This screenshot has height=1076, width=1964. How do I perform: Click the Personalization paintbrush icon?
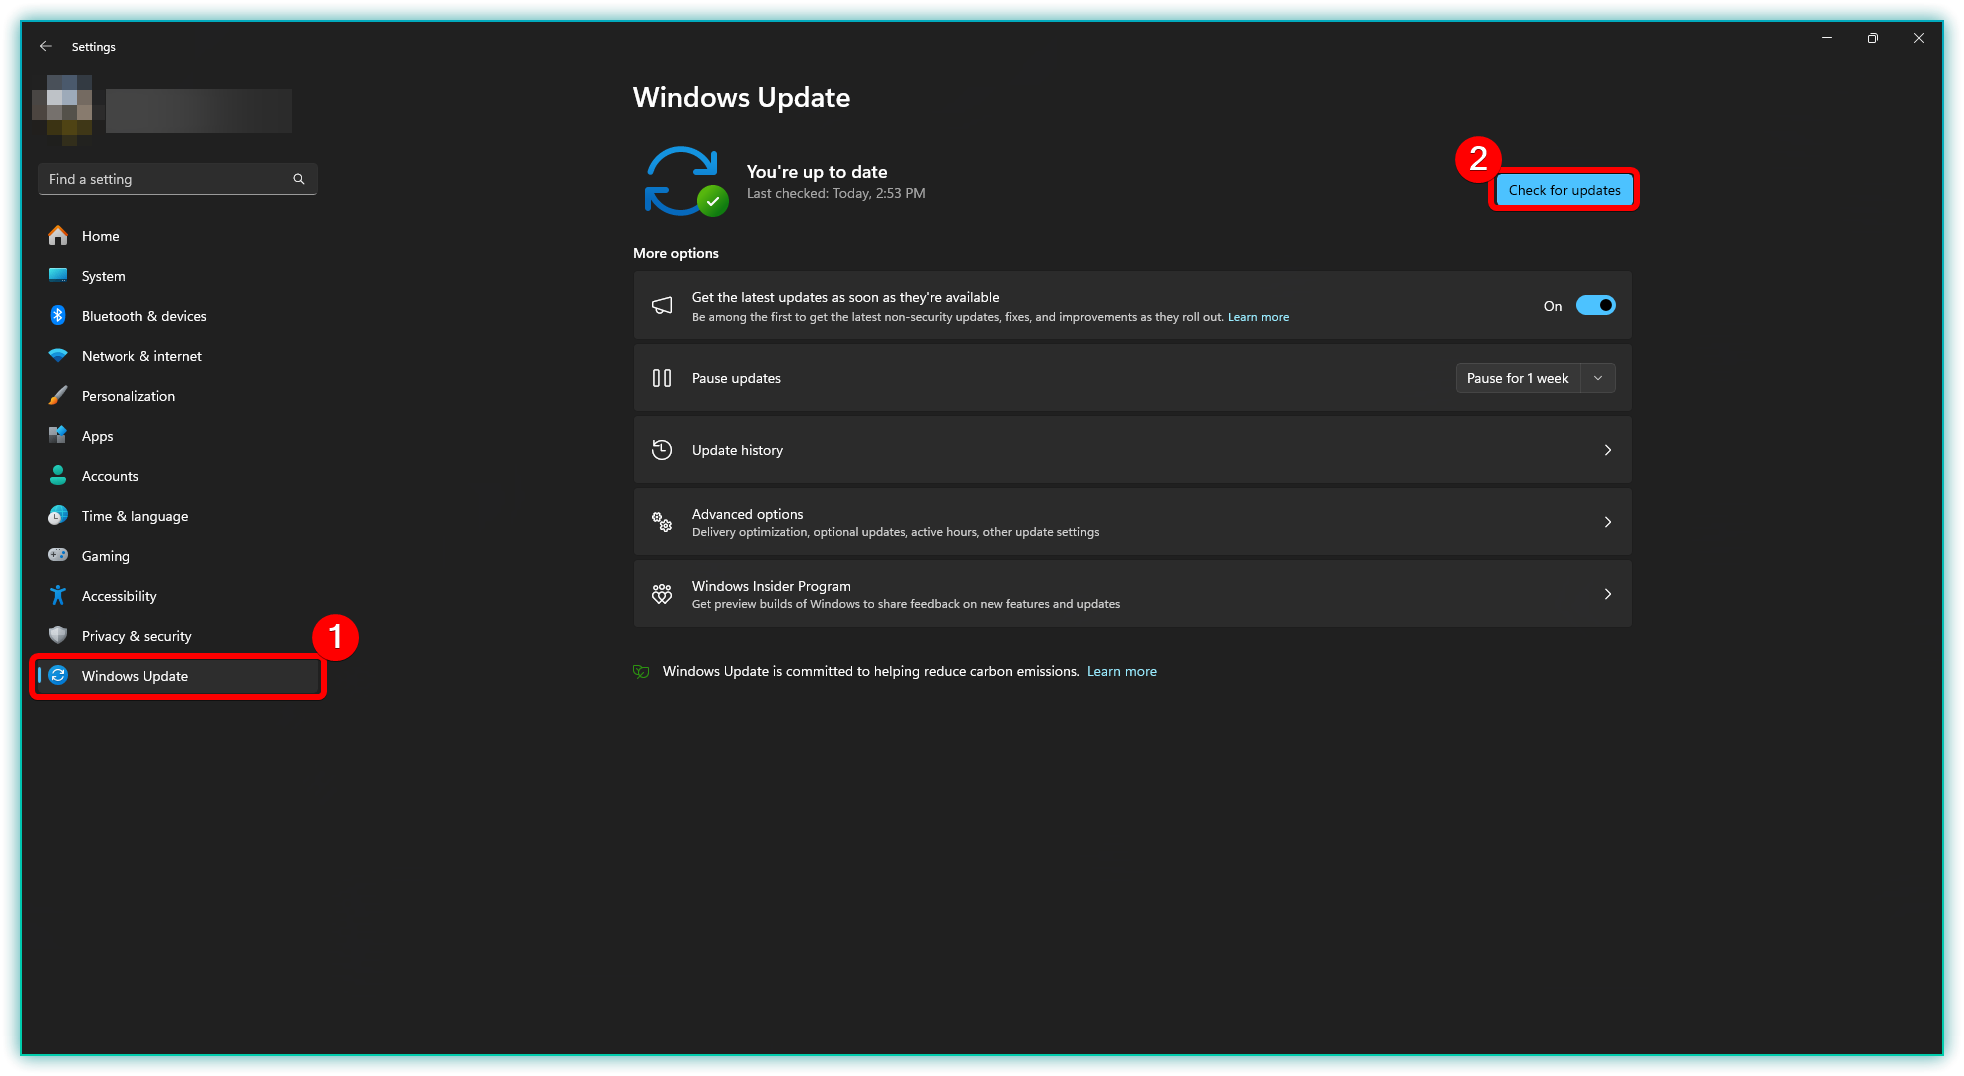(58, 395)
